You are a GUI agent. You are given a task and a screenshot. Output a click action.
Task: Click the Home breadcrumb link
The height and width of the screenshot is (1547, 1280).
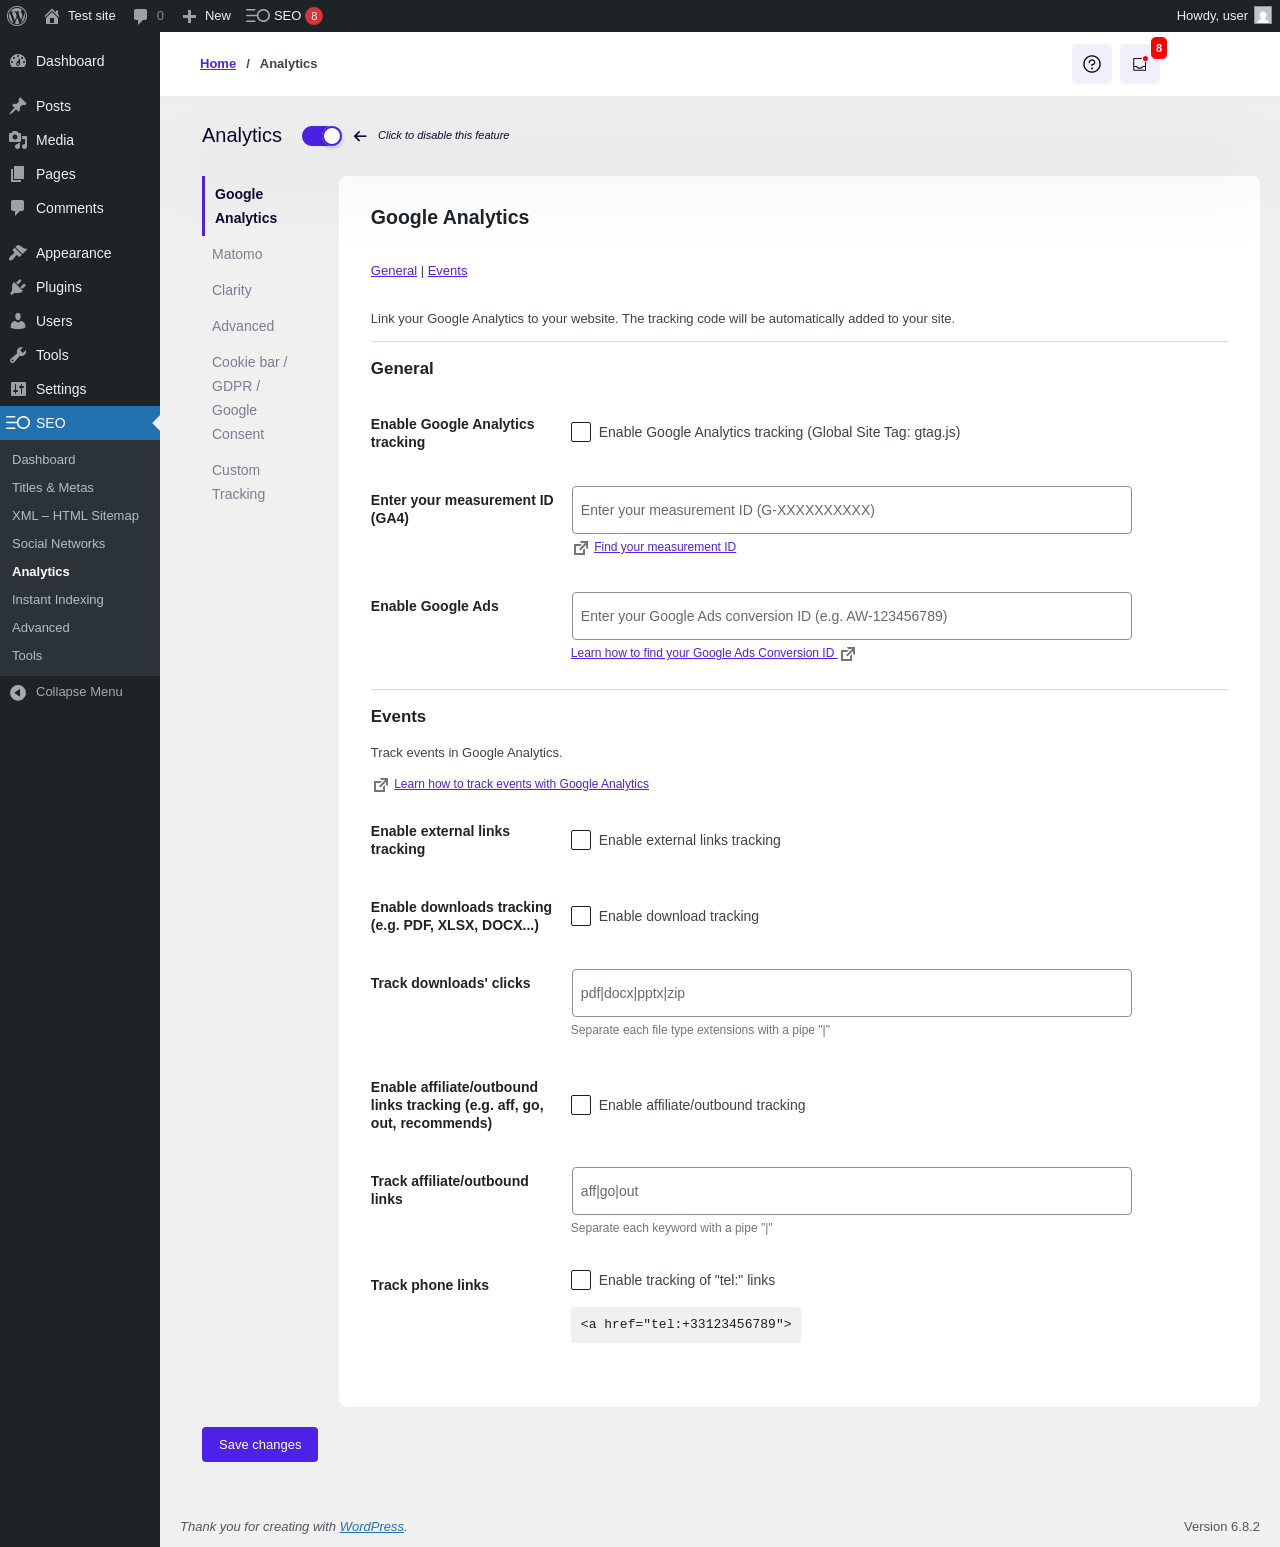click(218, 64)
